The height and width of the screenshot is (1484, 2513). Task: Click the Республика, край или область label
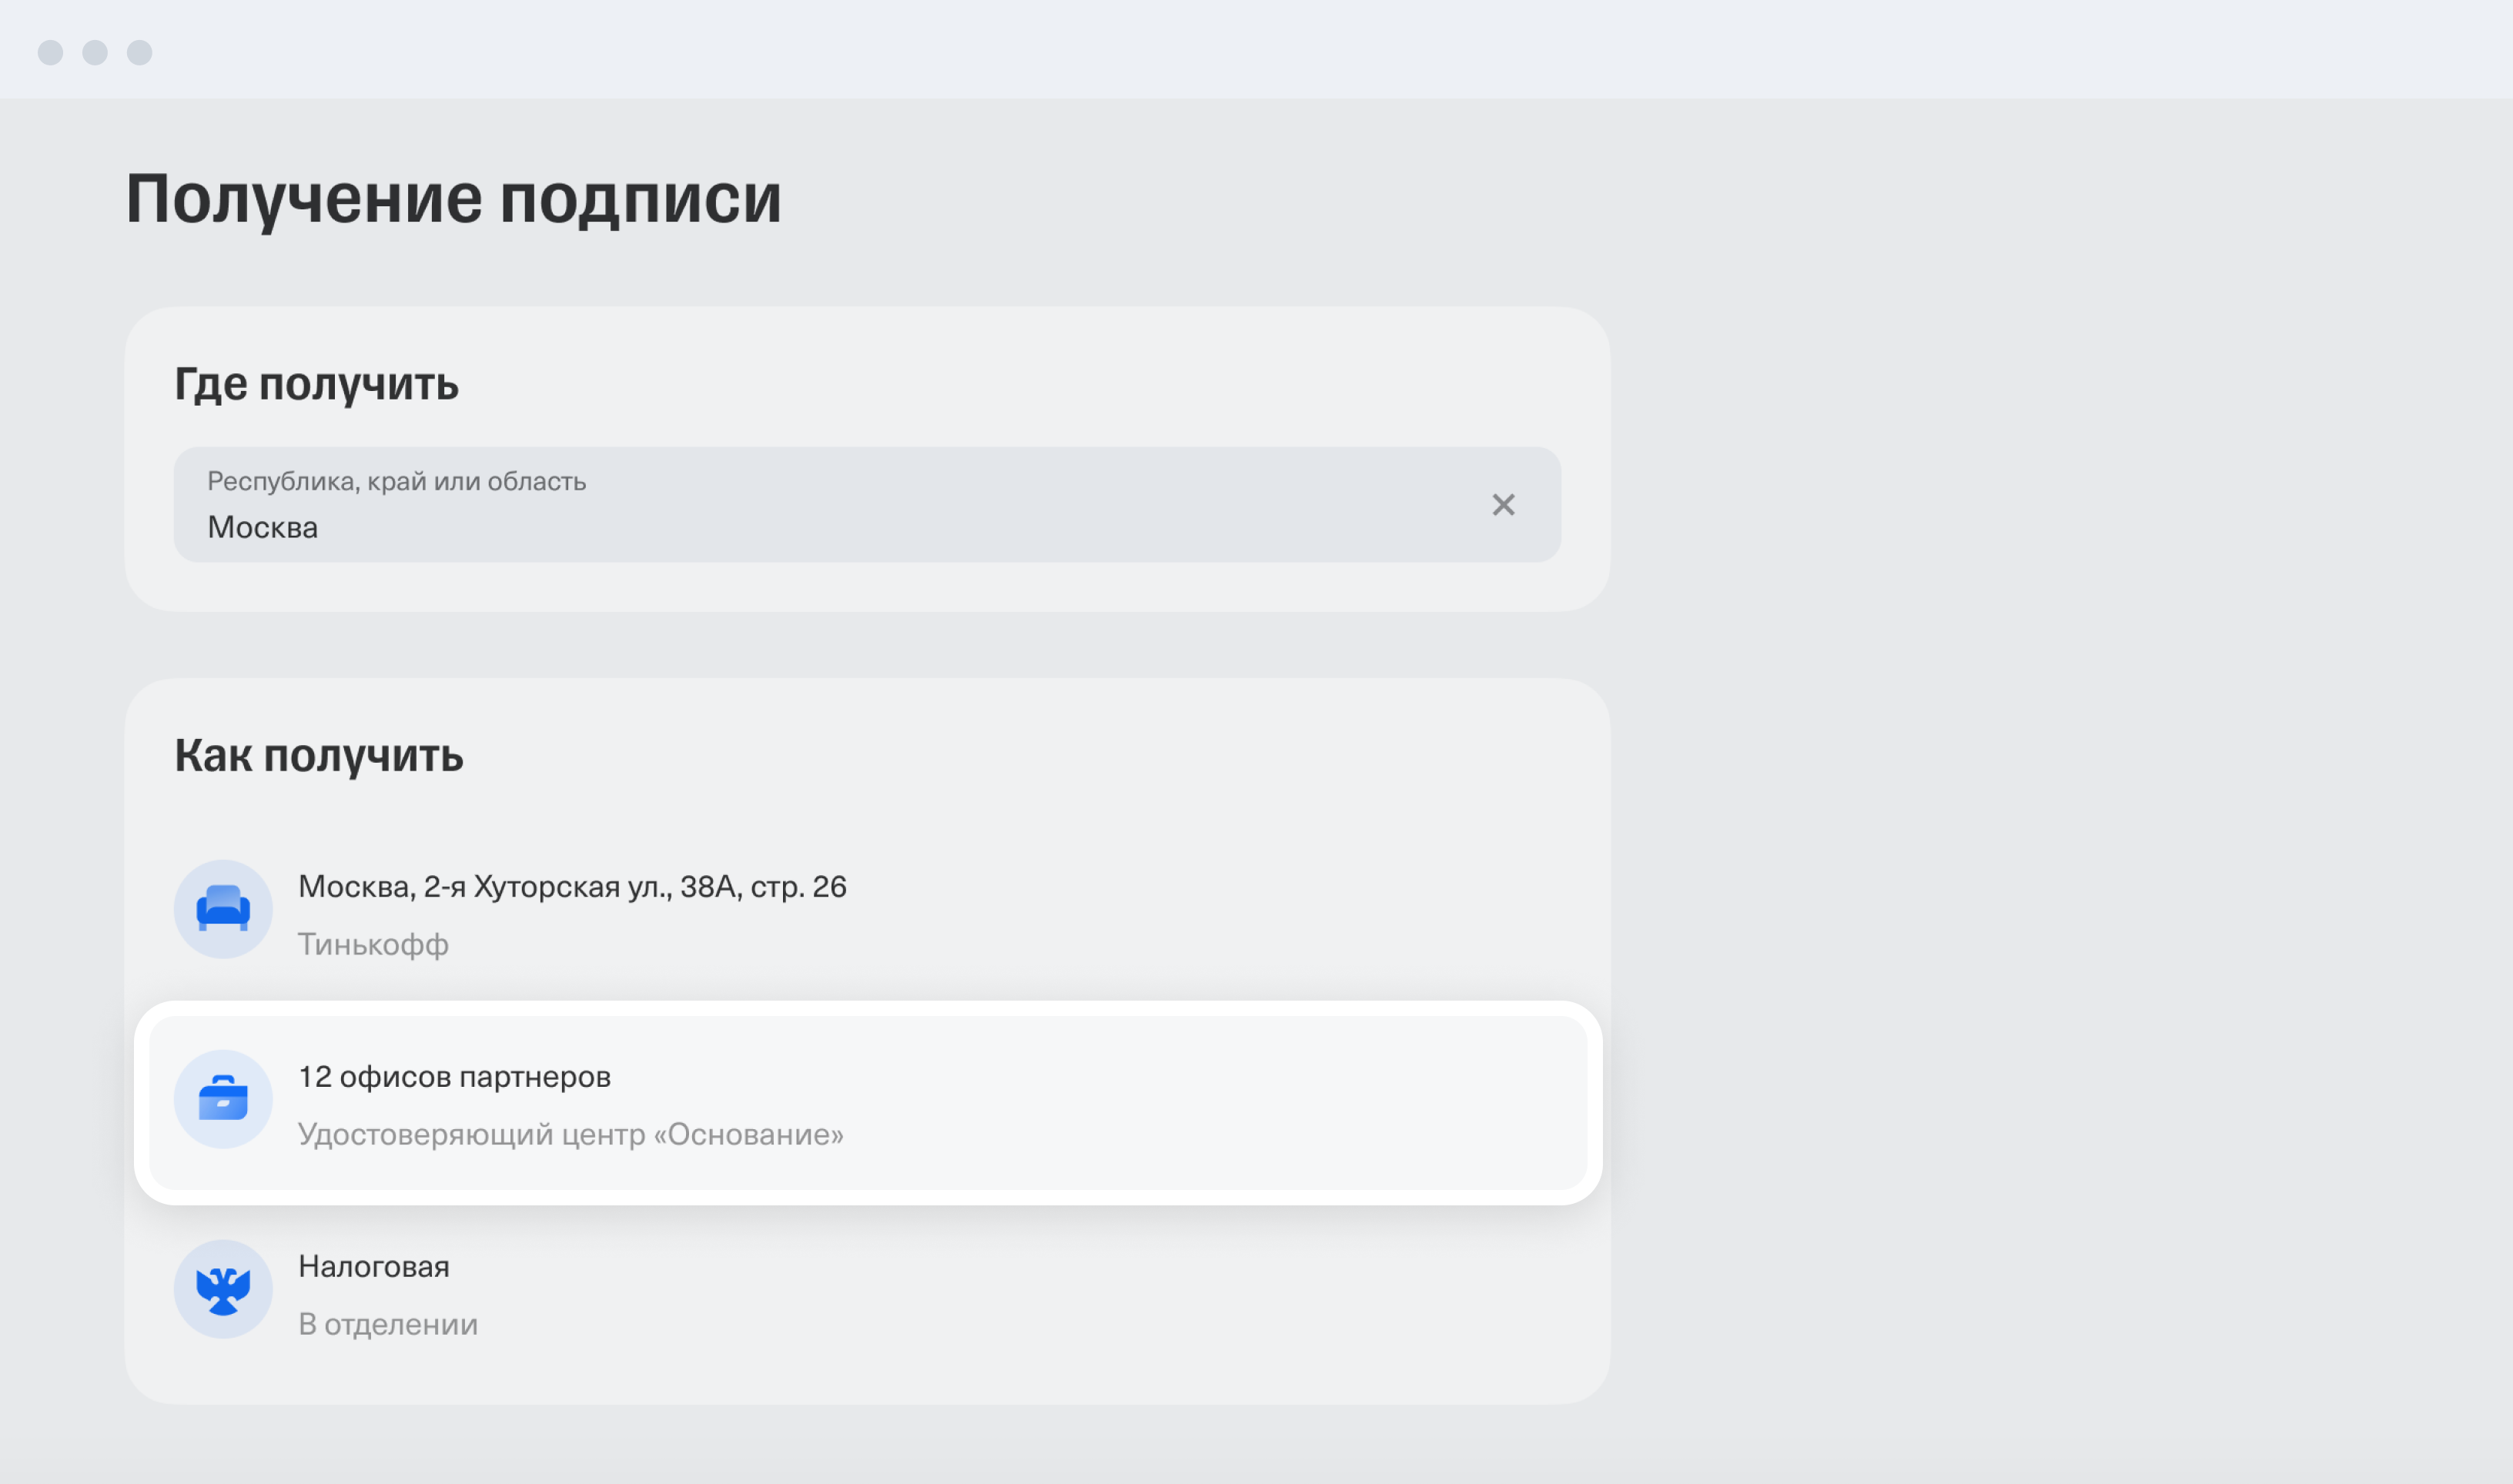point(396,482)
